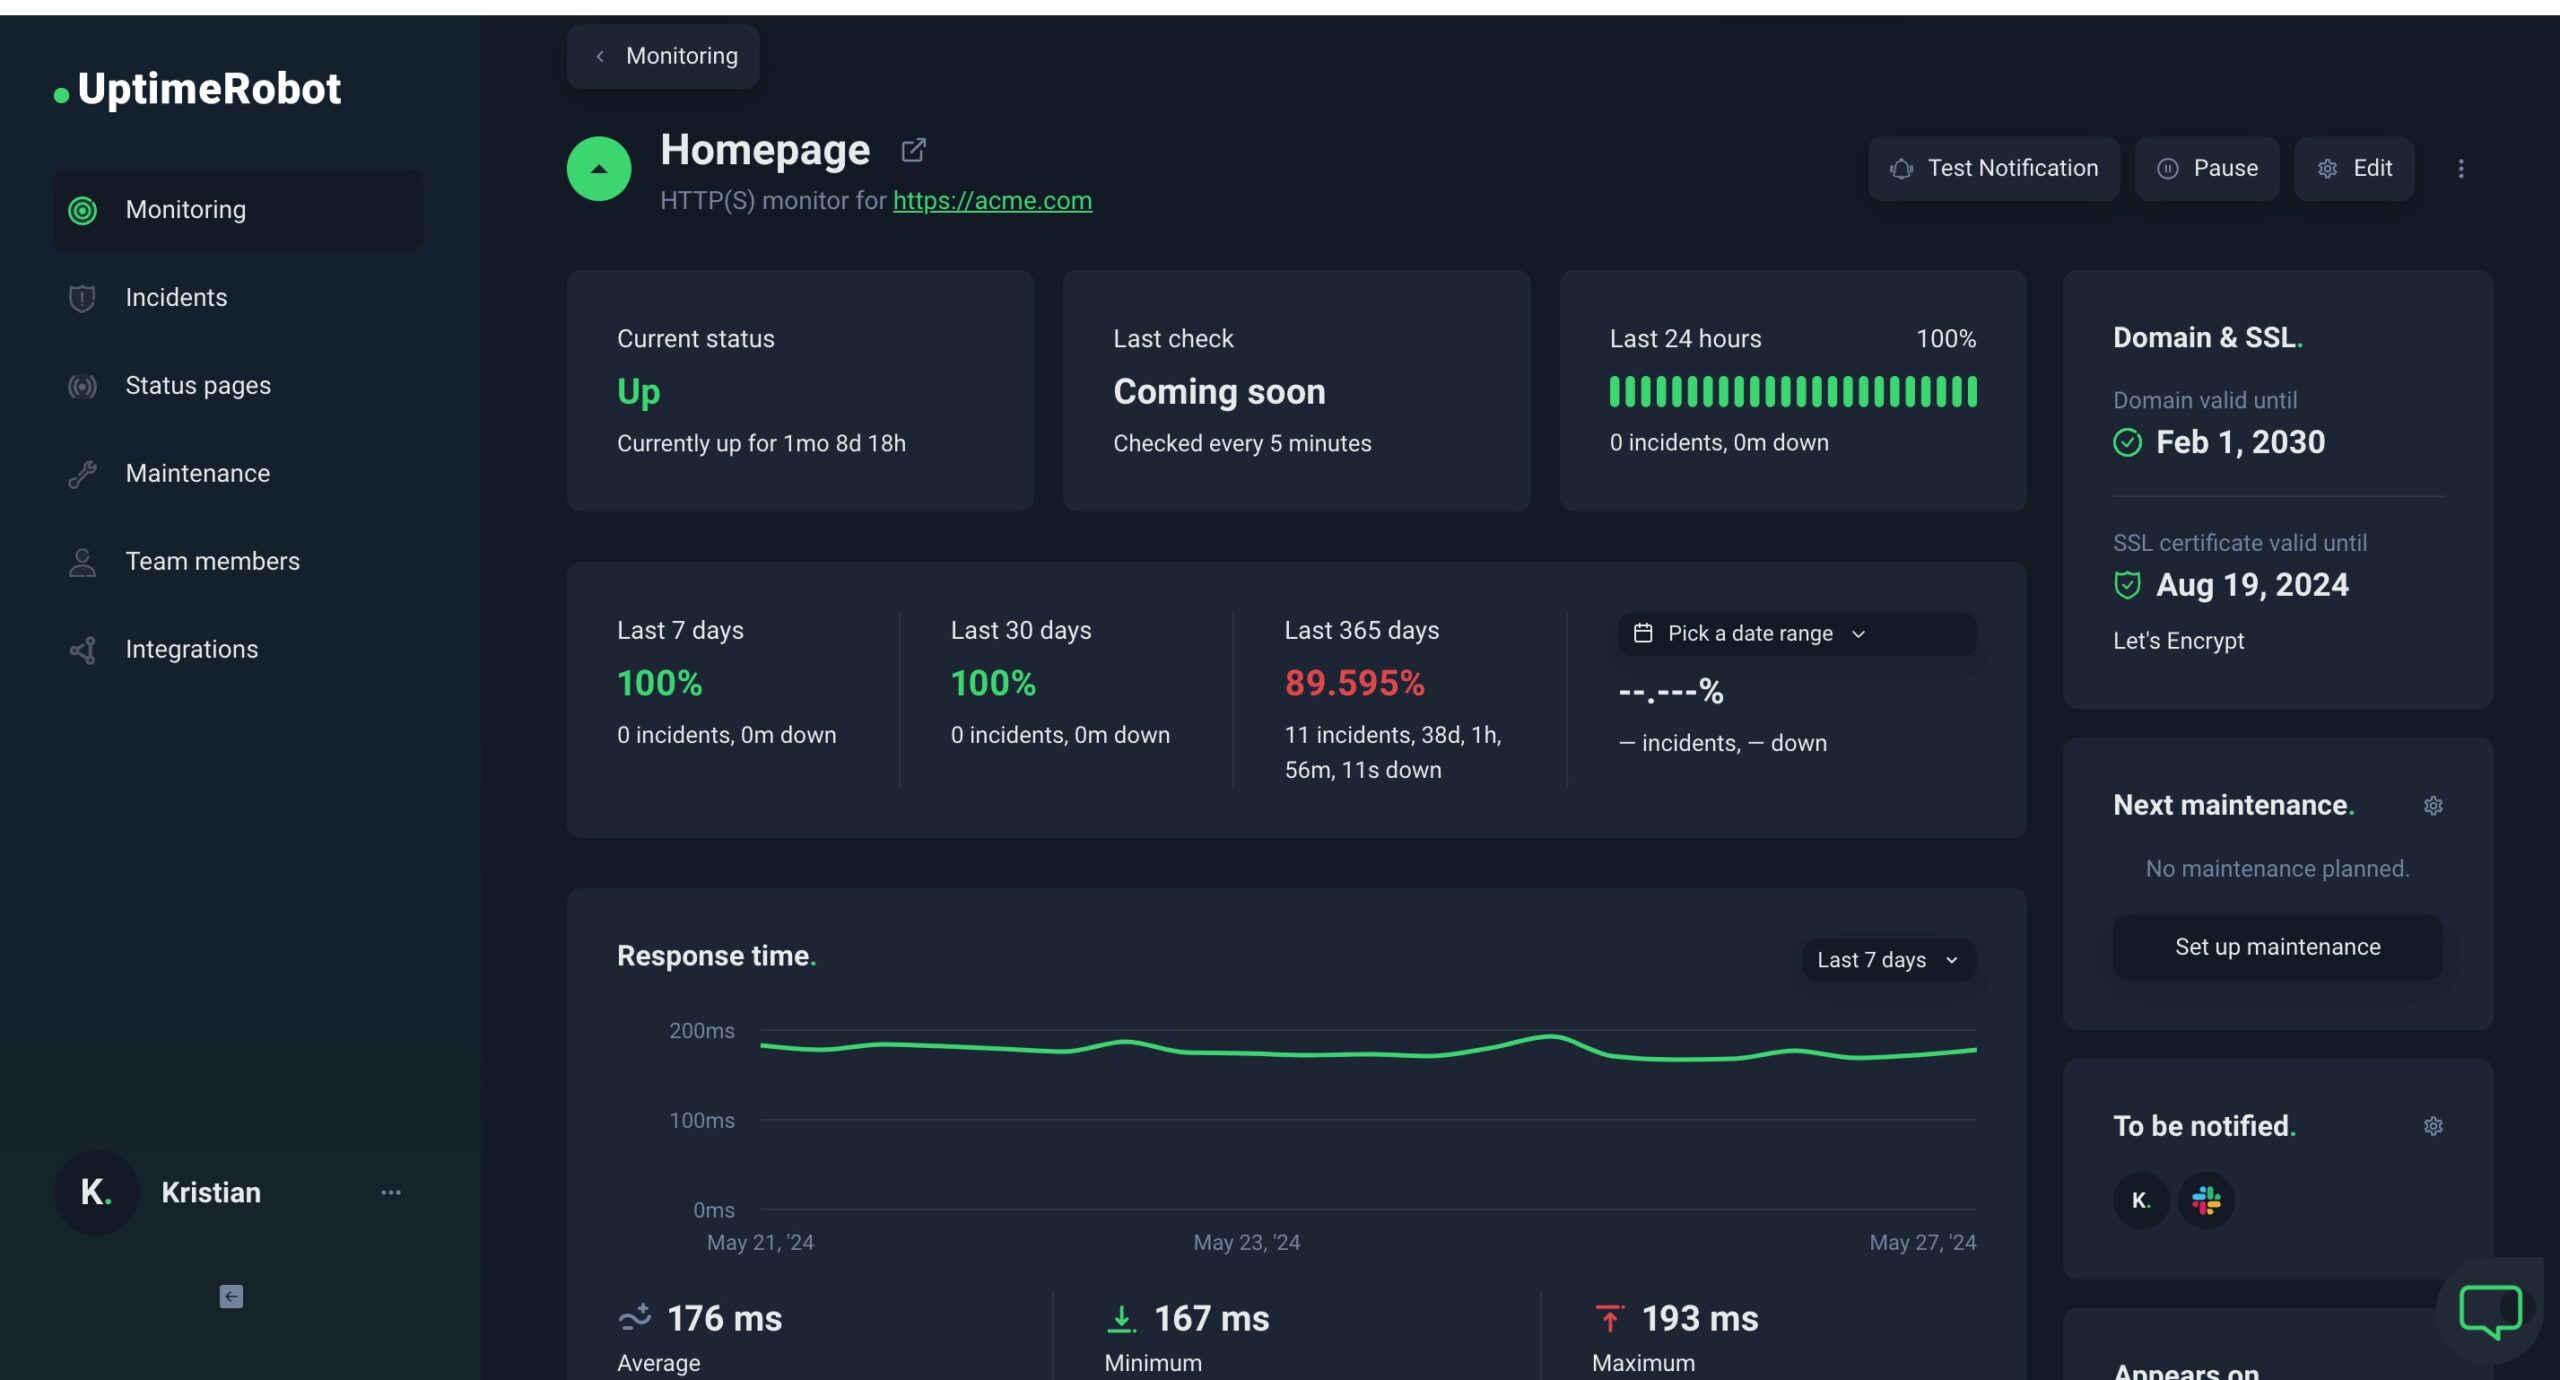Image resolution: width=2560 pixels, height=1380 pixels.
Task: Pause the Homepage monitor
Action: pos(2207,168)
